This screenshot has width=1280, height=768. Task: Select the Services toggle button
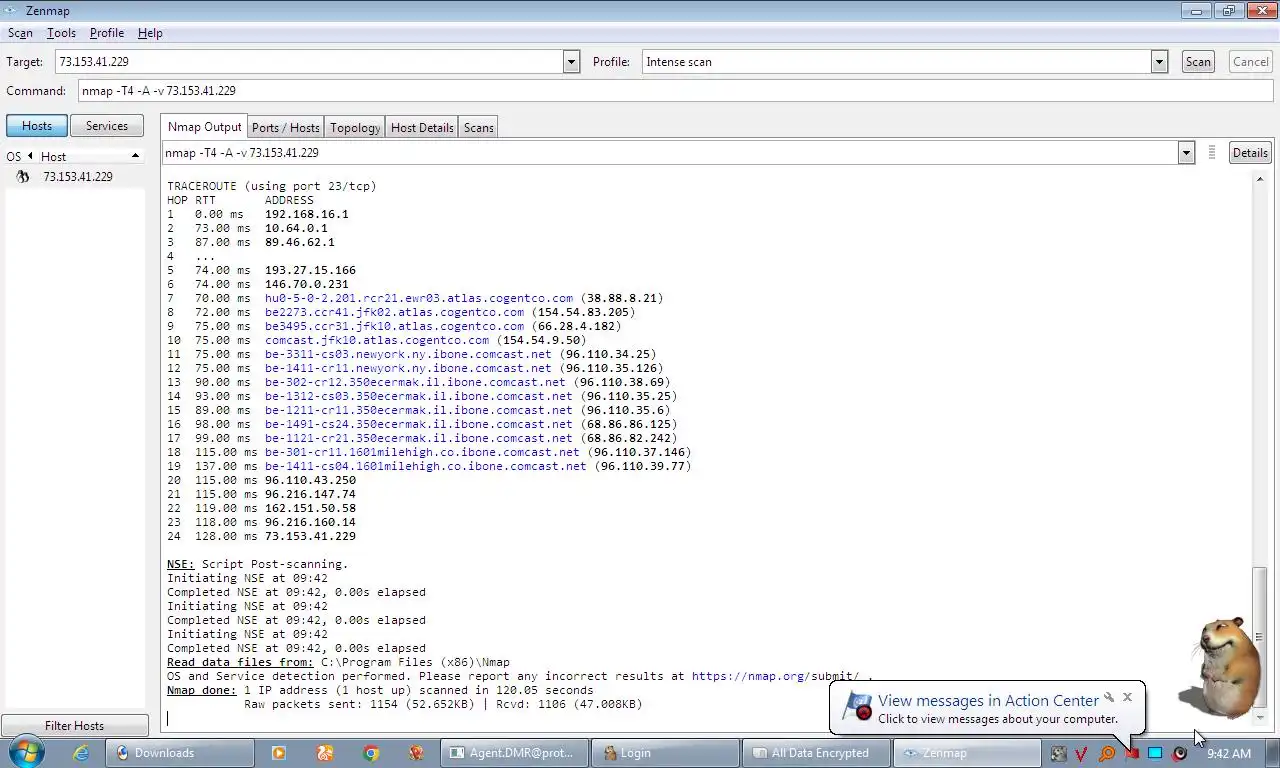(107, 126)
